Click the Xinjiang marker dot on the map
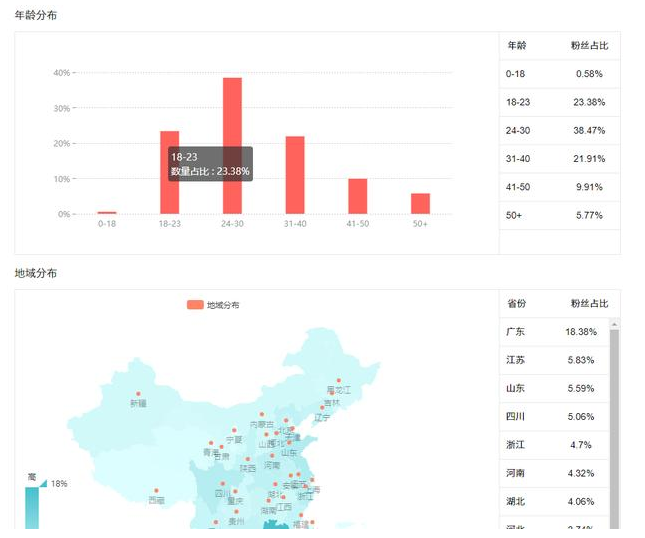Viewport: 645px width, 538px height. click(139, 394)
